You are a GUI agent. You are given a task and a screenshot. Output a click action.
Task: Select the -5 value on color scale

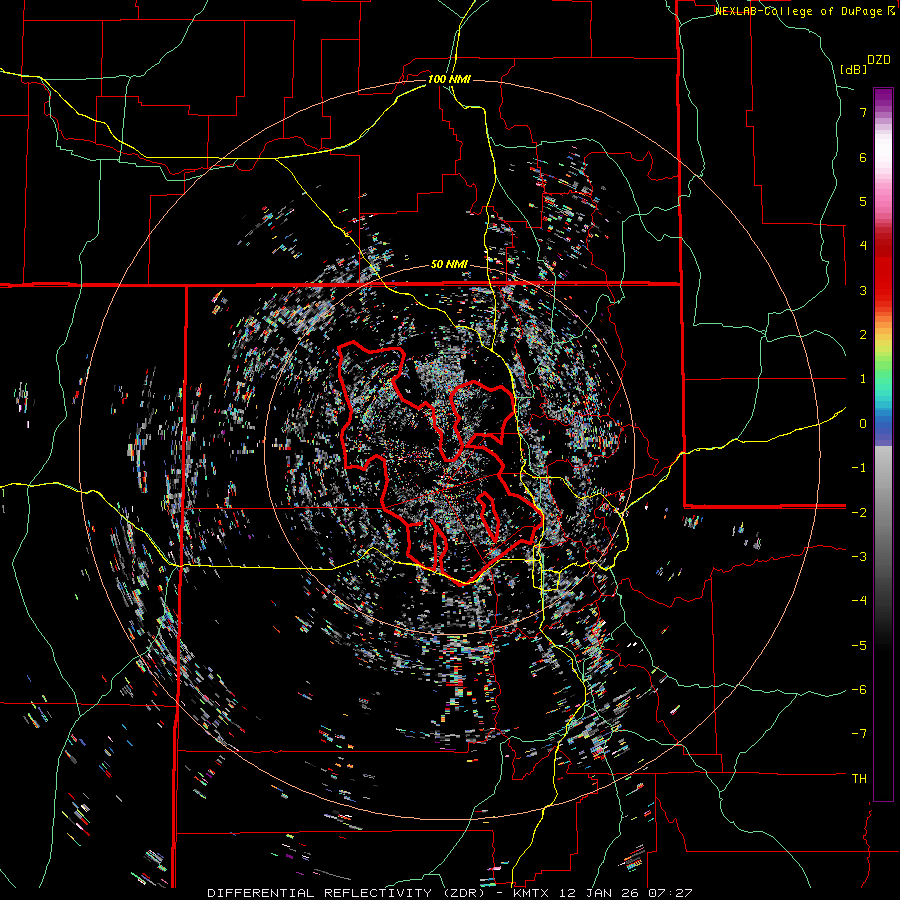(x=859, y=646)
